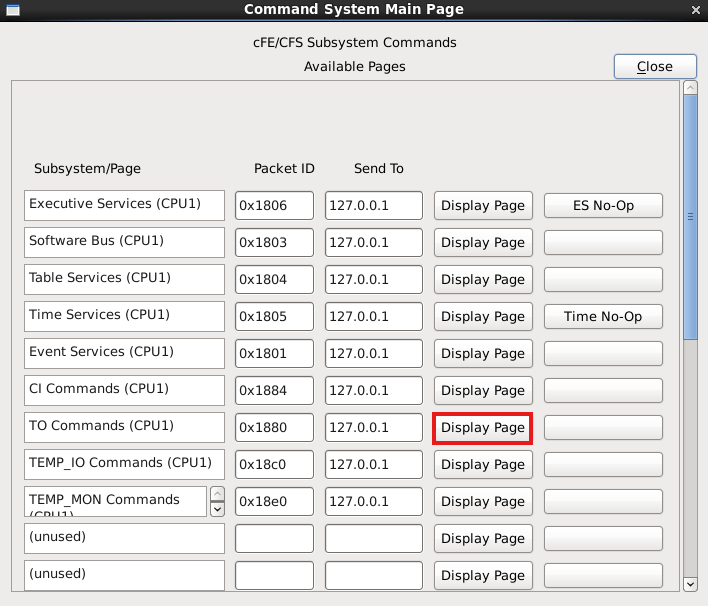
Task: Click down arrow in TEMP_MON Commands field
Action: click(218, 509)
